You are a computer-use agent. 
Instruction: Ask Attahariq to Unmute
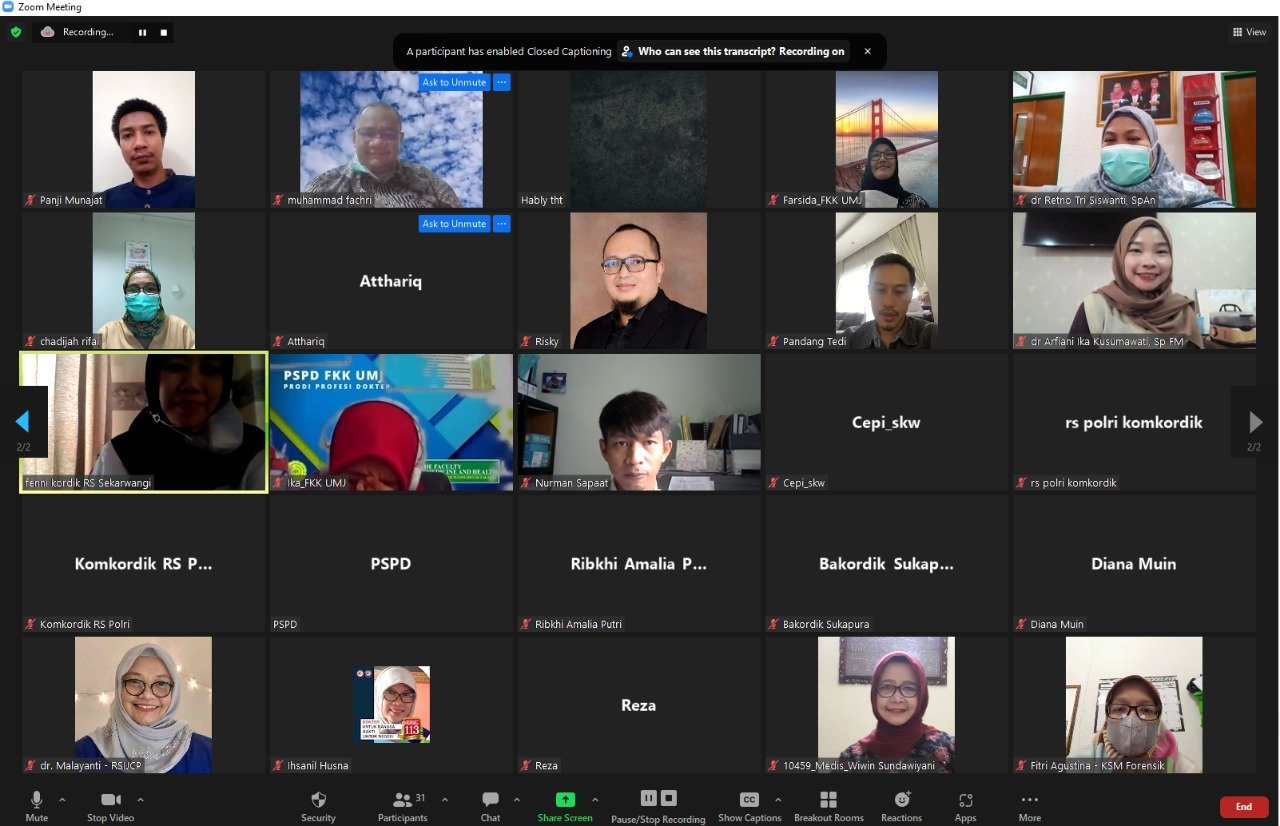point(454,224)
